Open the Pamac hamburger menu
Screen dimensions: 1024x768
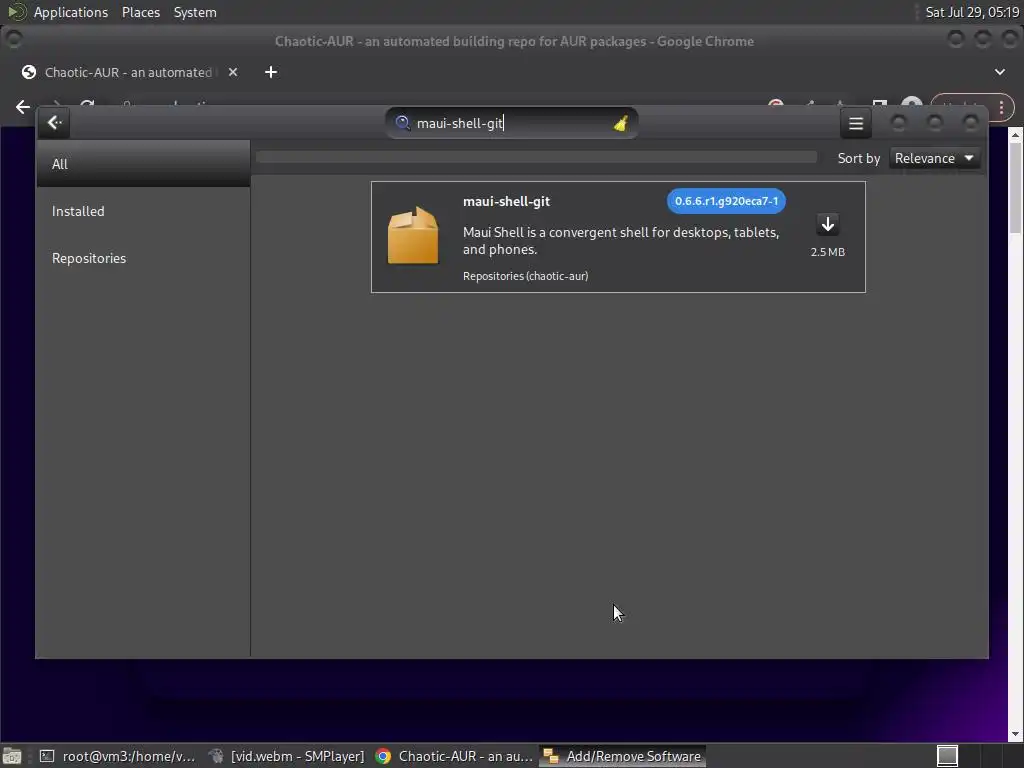coord(856,123)
